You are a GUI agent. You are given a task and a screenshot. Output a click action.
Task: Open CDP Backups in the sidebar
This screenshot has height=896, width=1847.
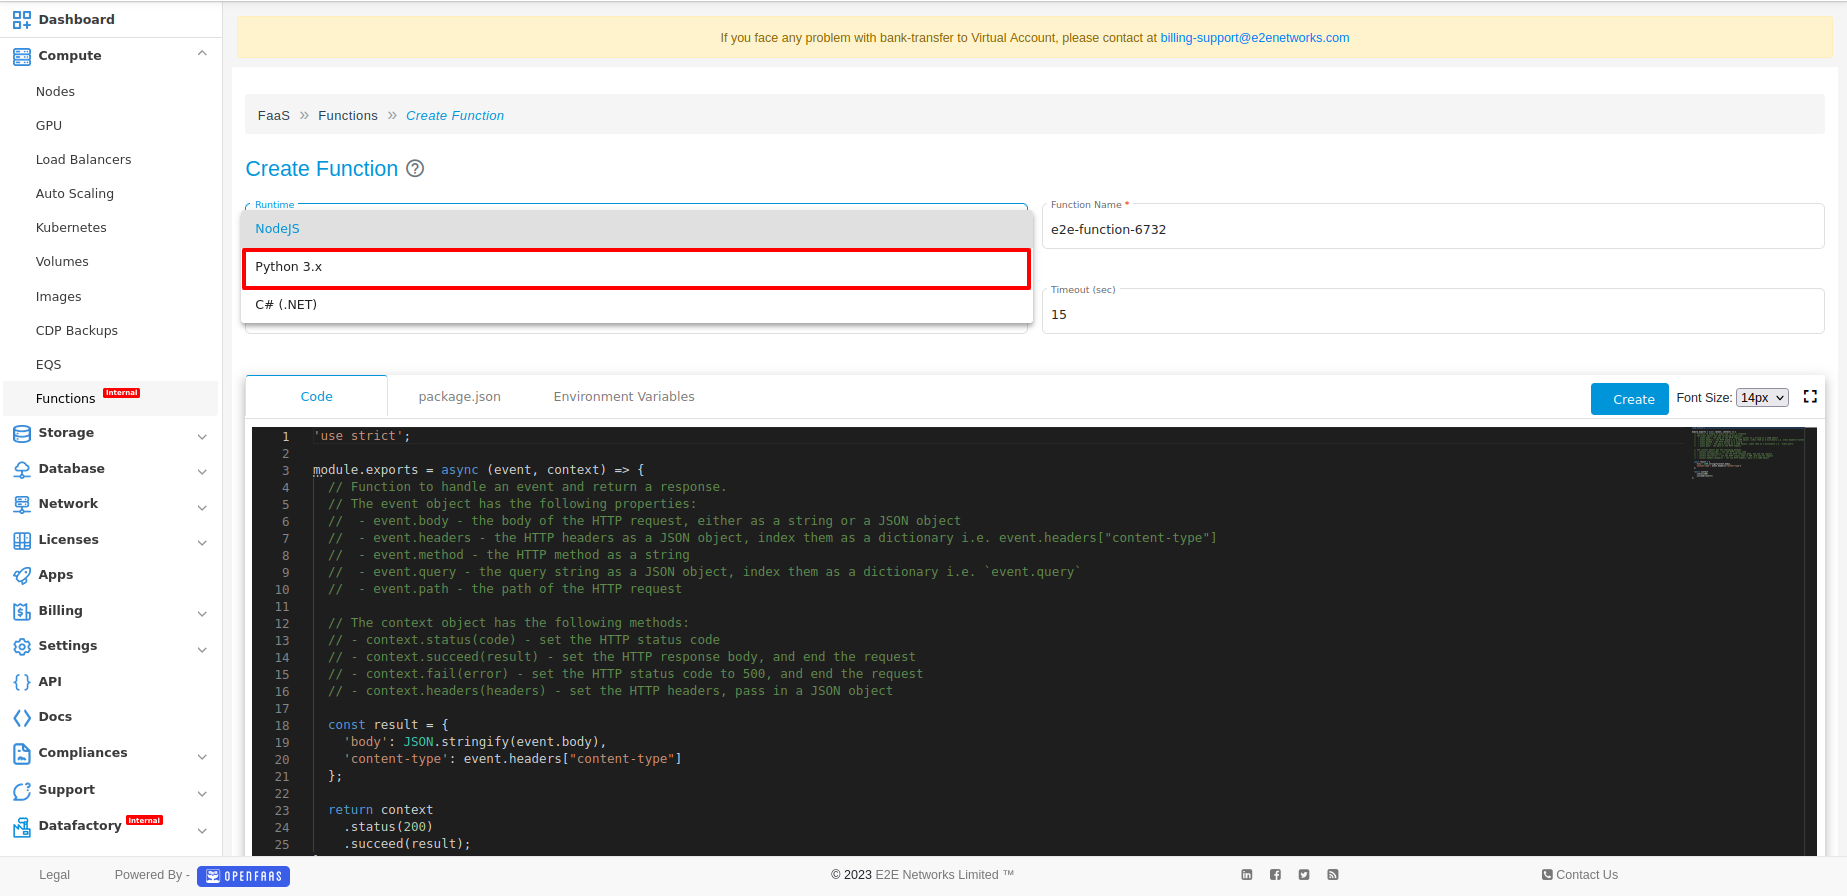(77, 331)
